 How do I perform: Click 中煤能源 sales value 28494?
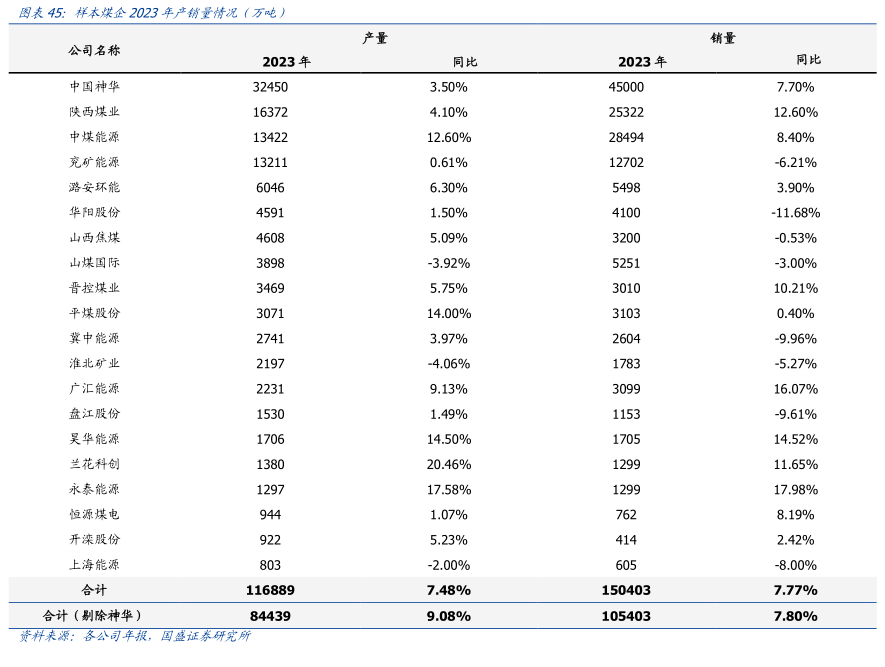tap(626, 137)
